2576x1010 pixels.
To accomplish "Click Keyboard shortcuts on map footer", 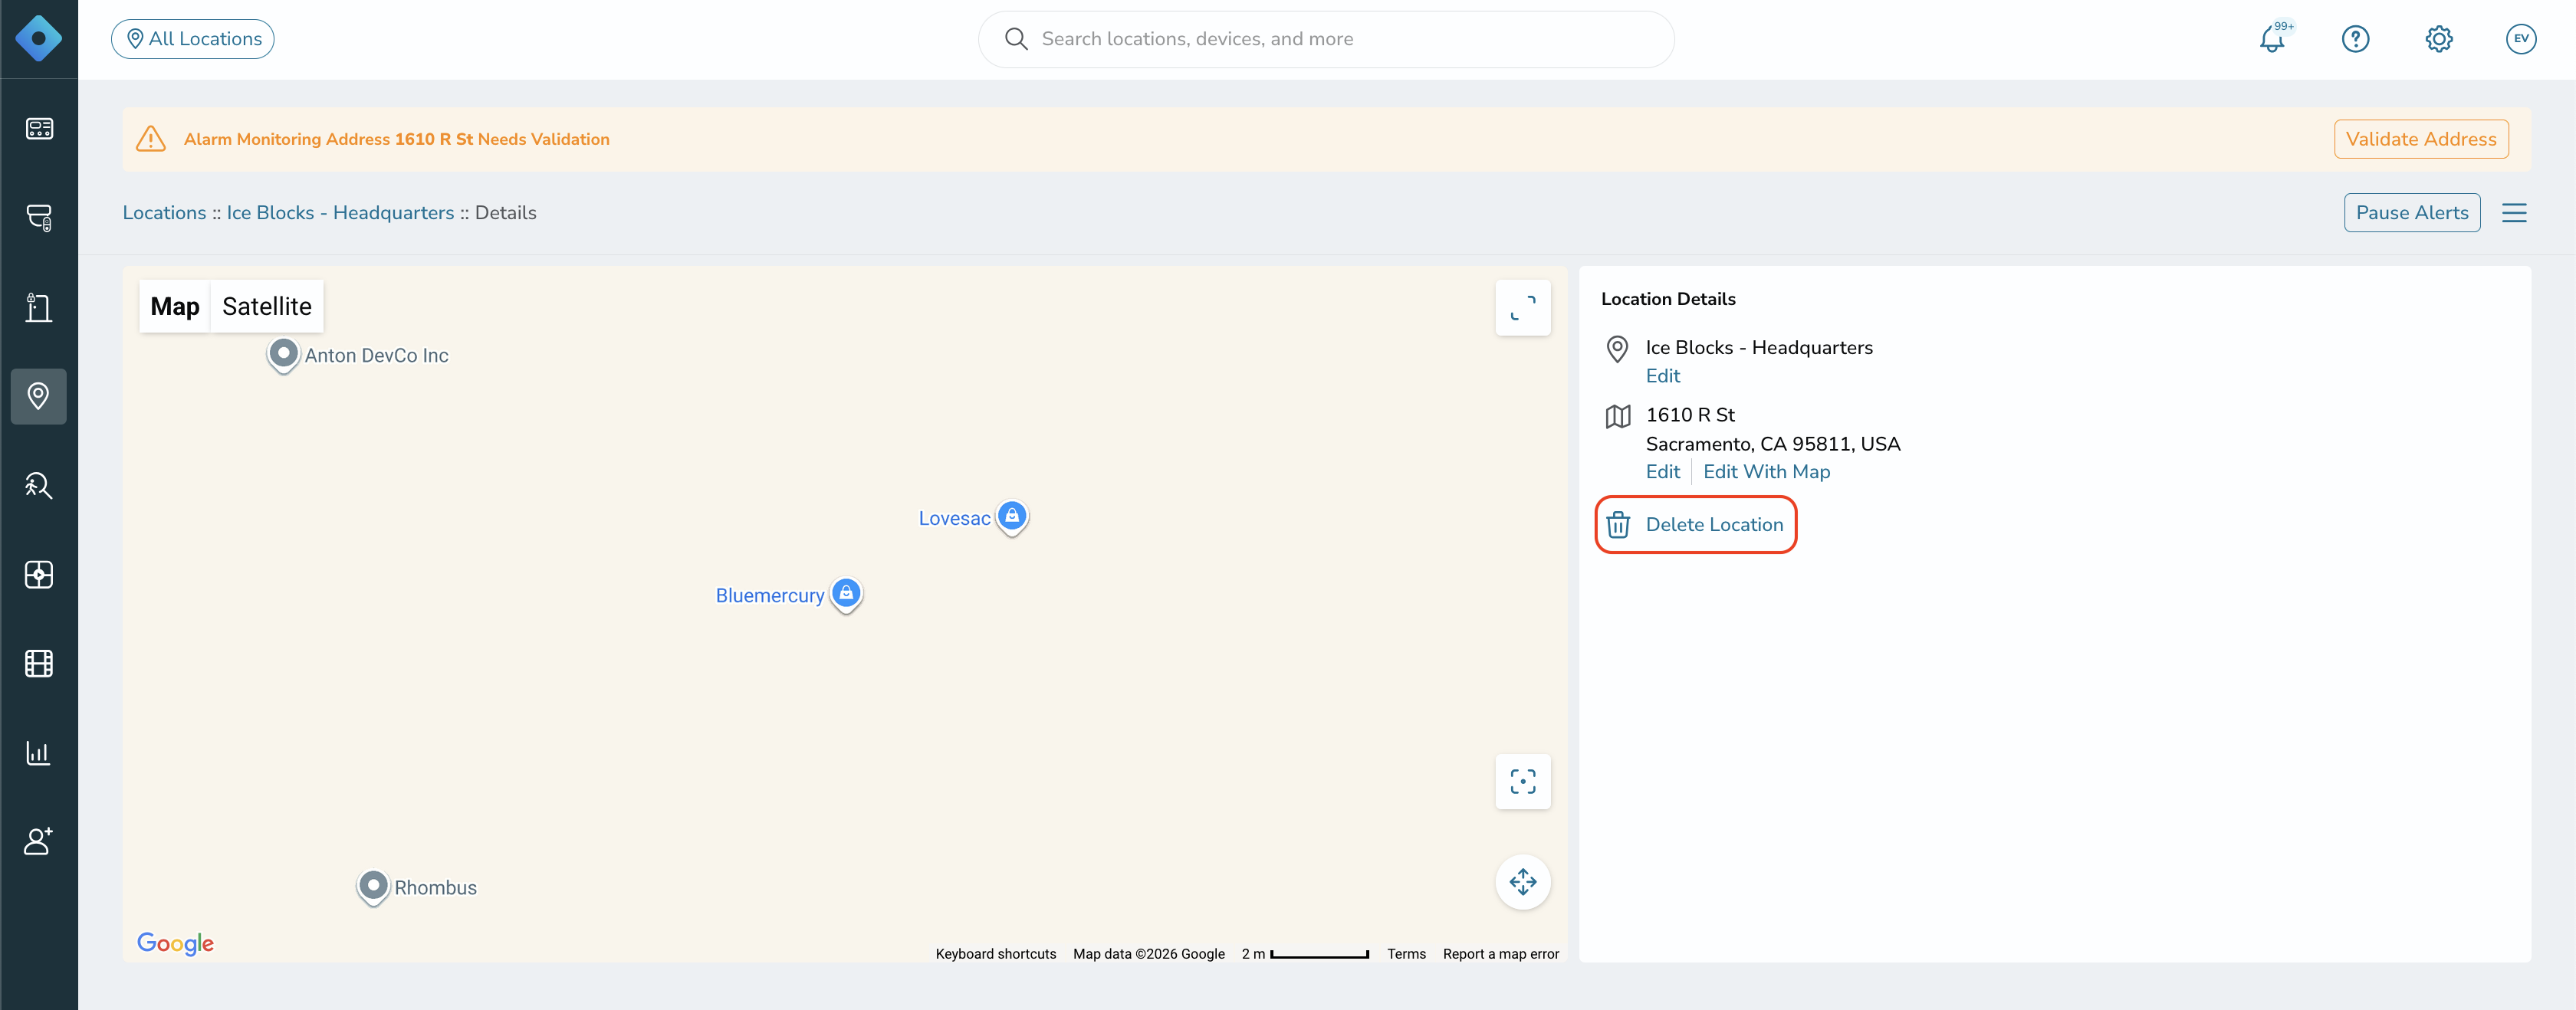I will point(996,954).
